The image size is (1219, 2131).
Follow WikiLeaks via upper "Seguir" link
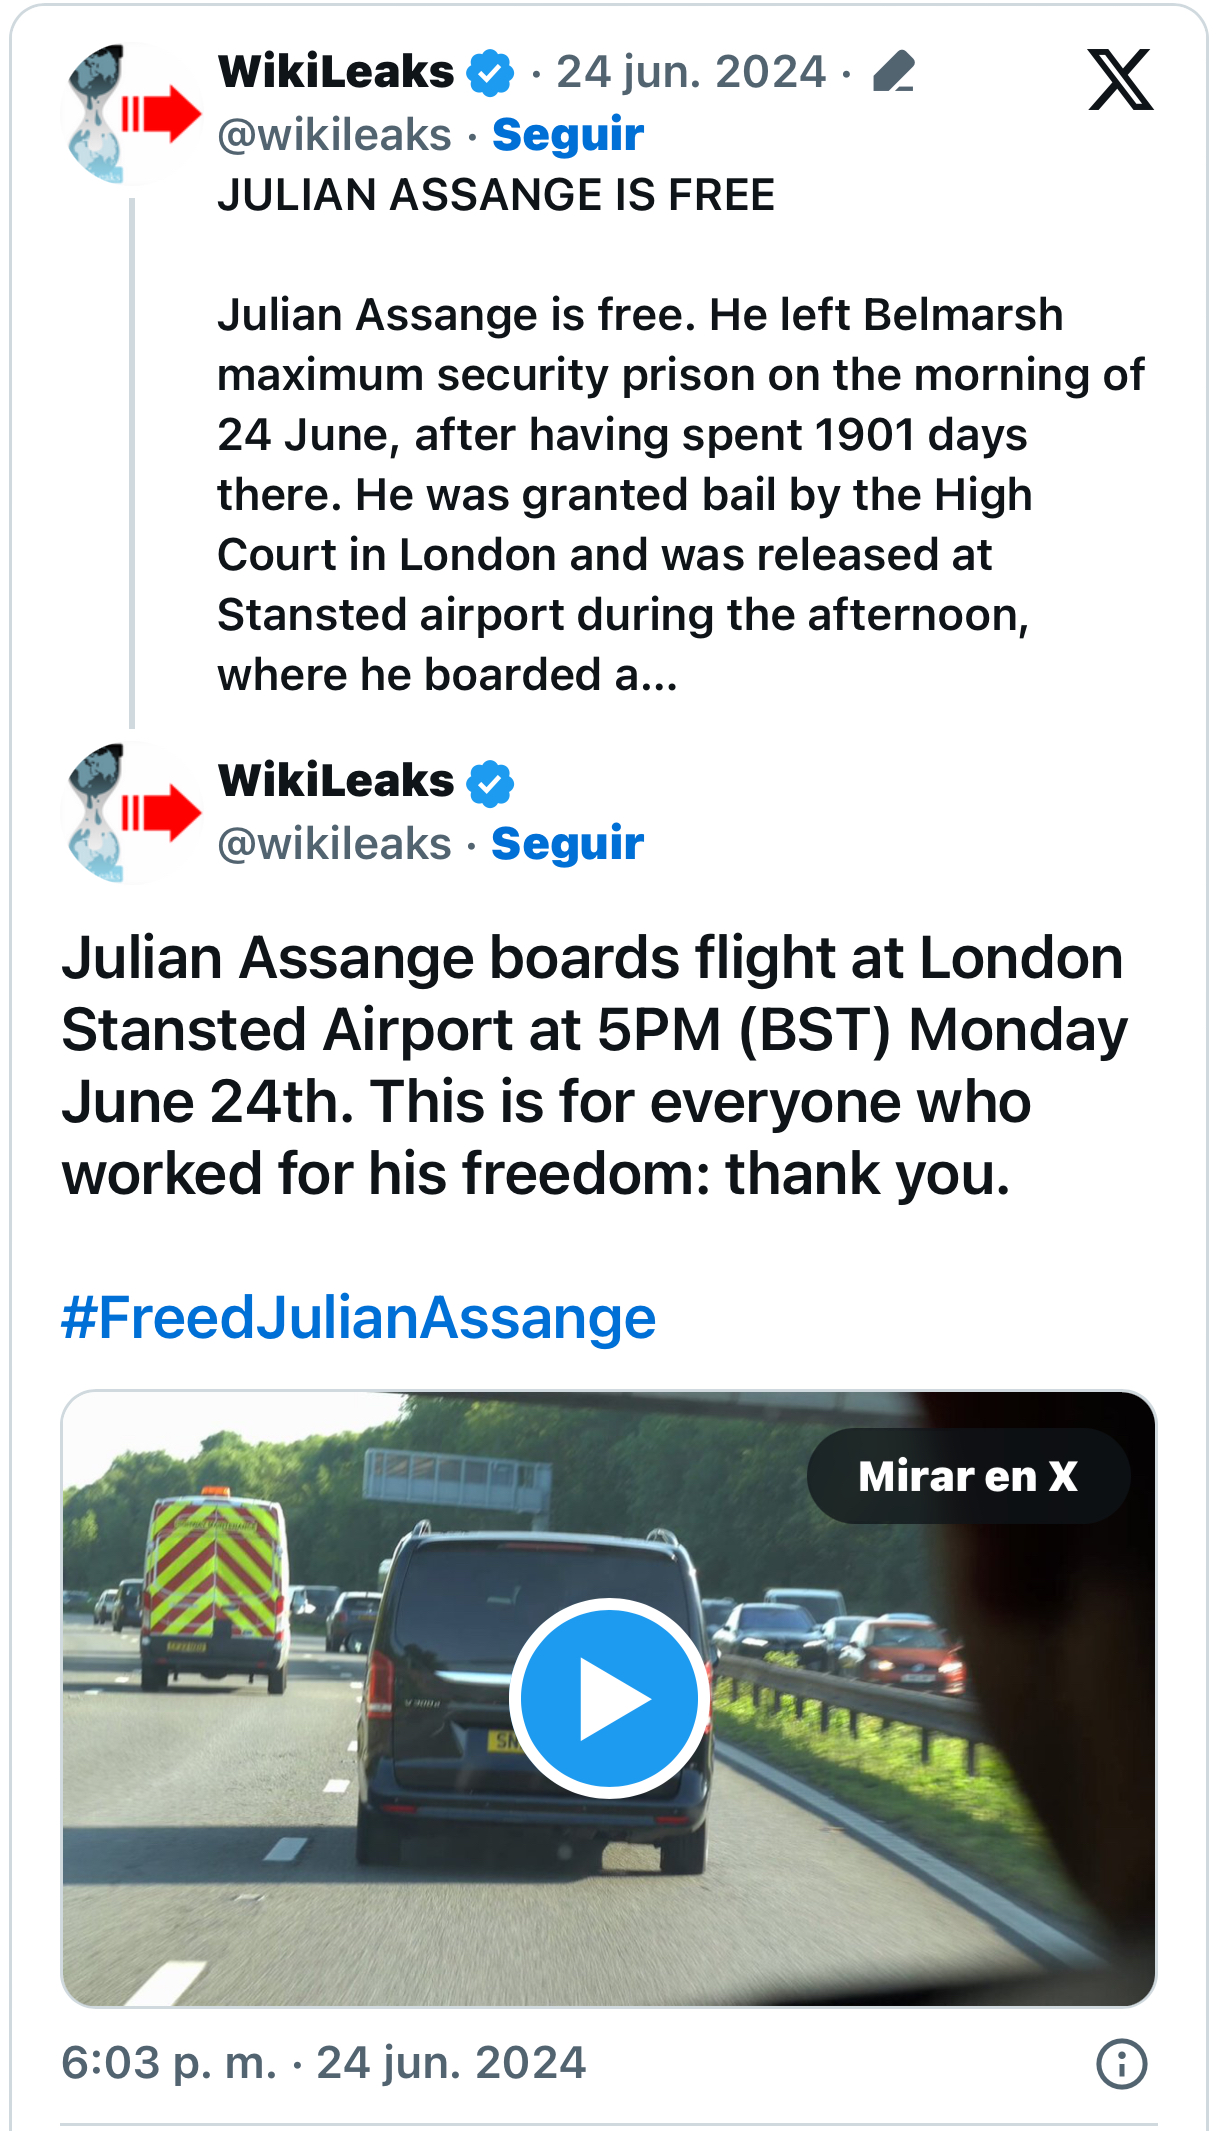point(567,135)
